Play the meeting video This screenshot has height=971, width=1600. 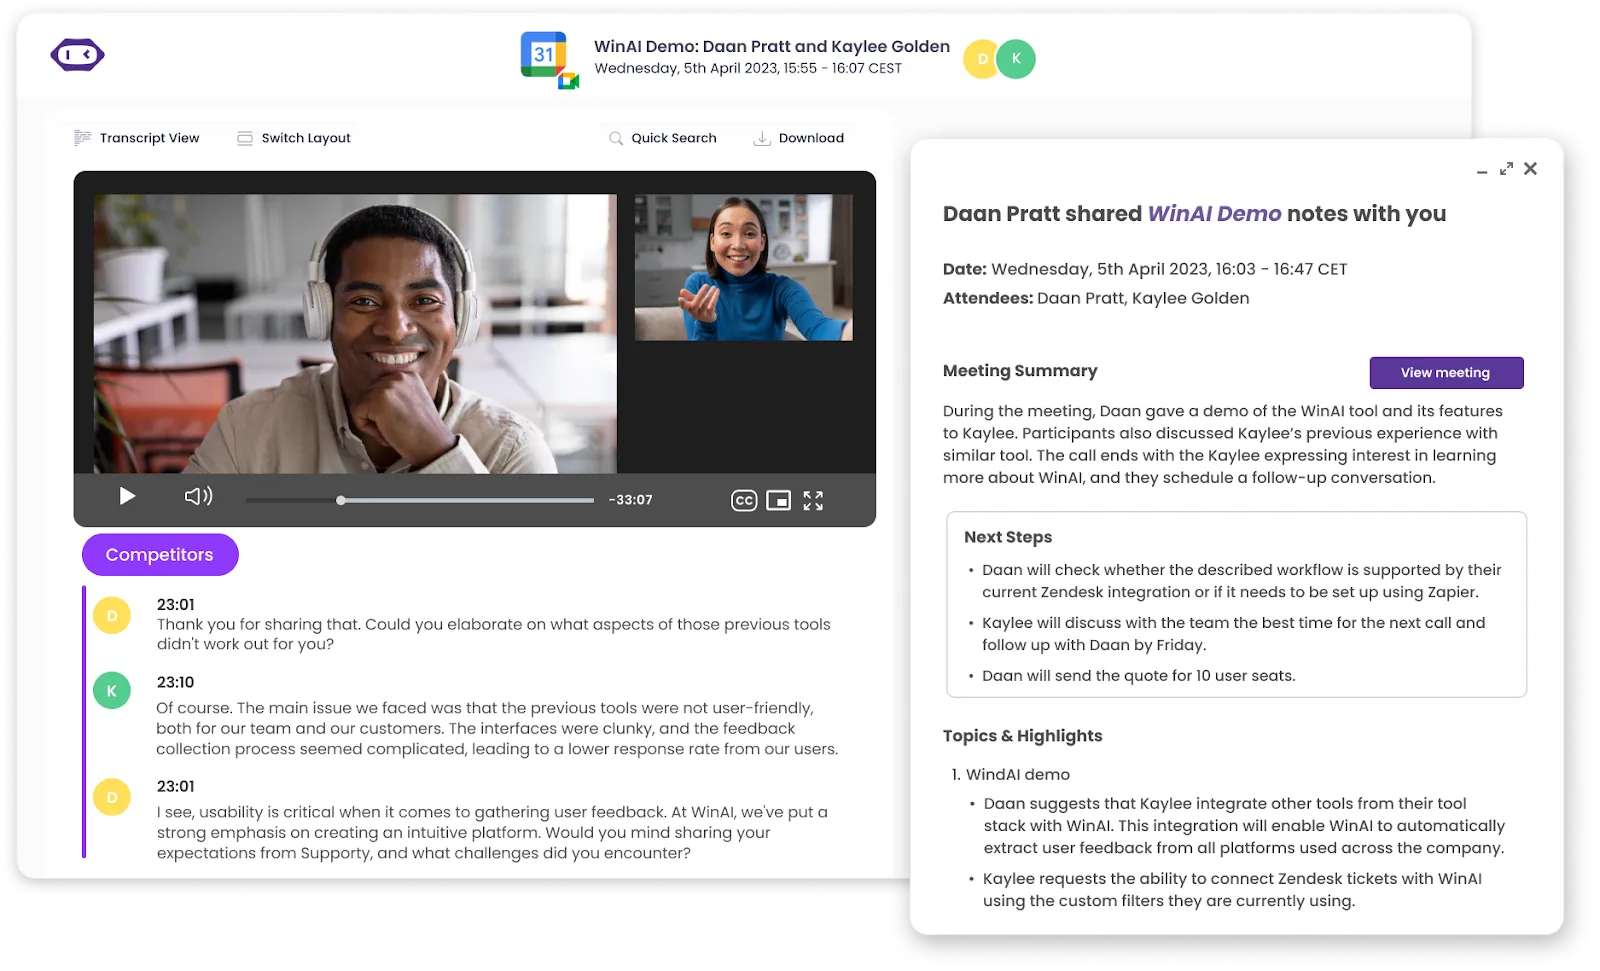tap(127, 497)
